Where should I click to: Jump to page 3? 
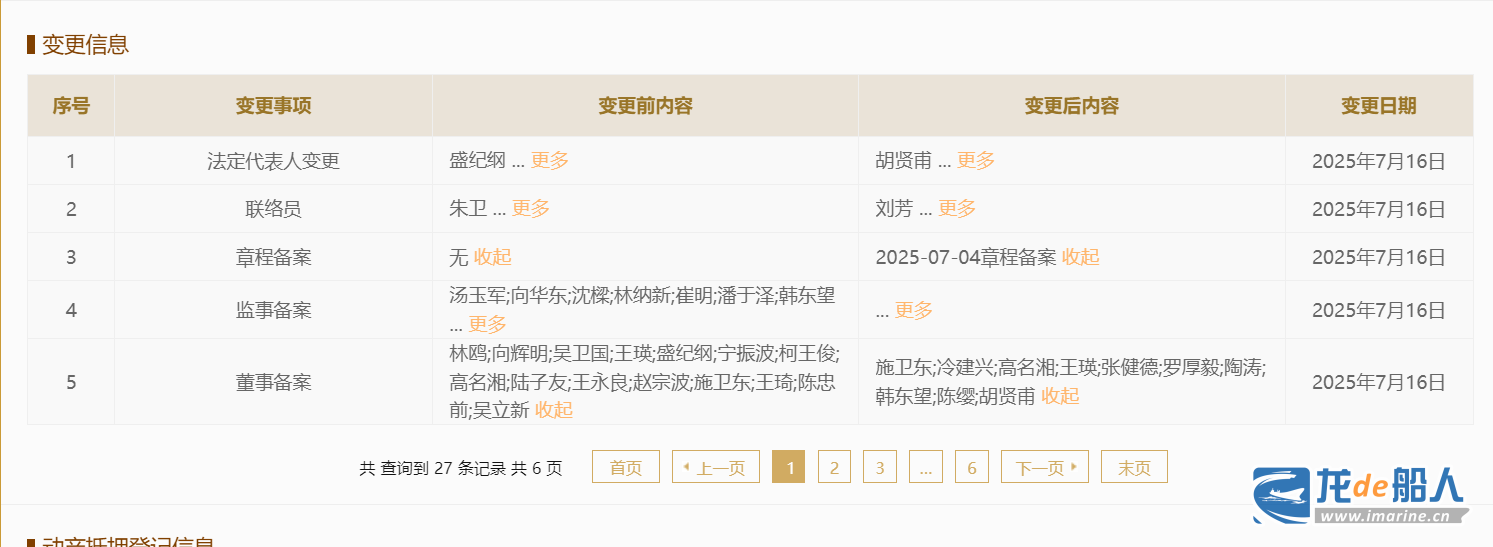[880, 467]
